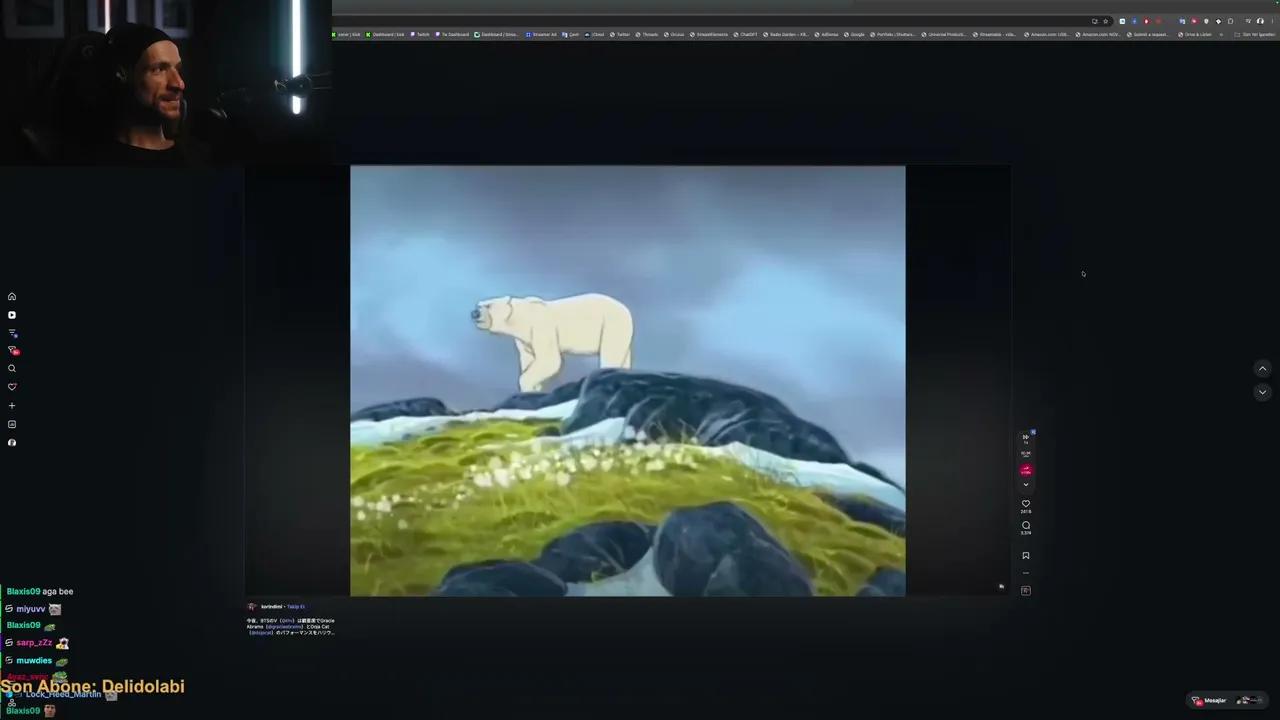Open the three-dot more options of the reel
The height and width of the screenshot is (720, 1280).
click(1025, 574)
